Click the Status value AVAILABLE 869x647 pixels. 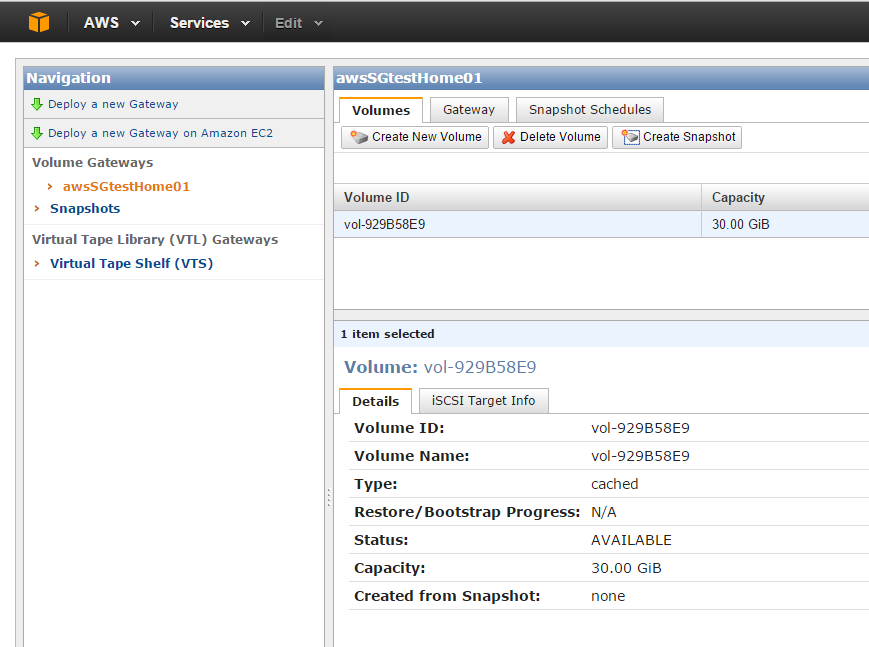point(631,540)
